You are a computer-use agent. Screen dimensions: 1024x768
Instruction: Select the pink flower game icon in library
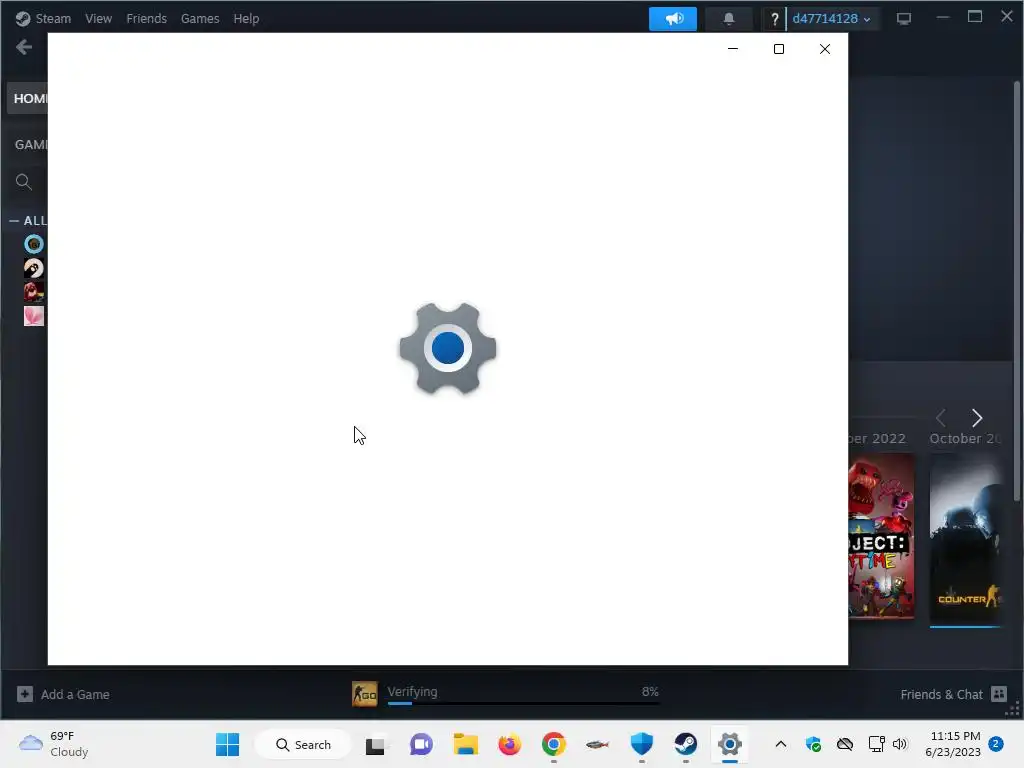34,316
